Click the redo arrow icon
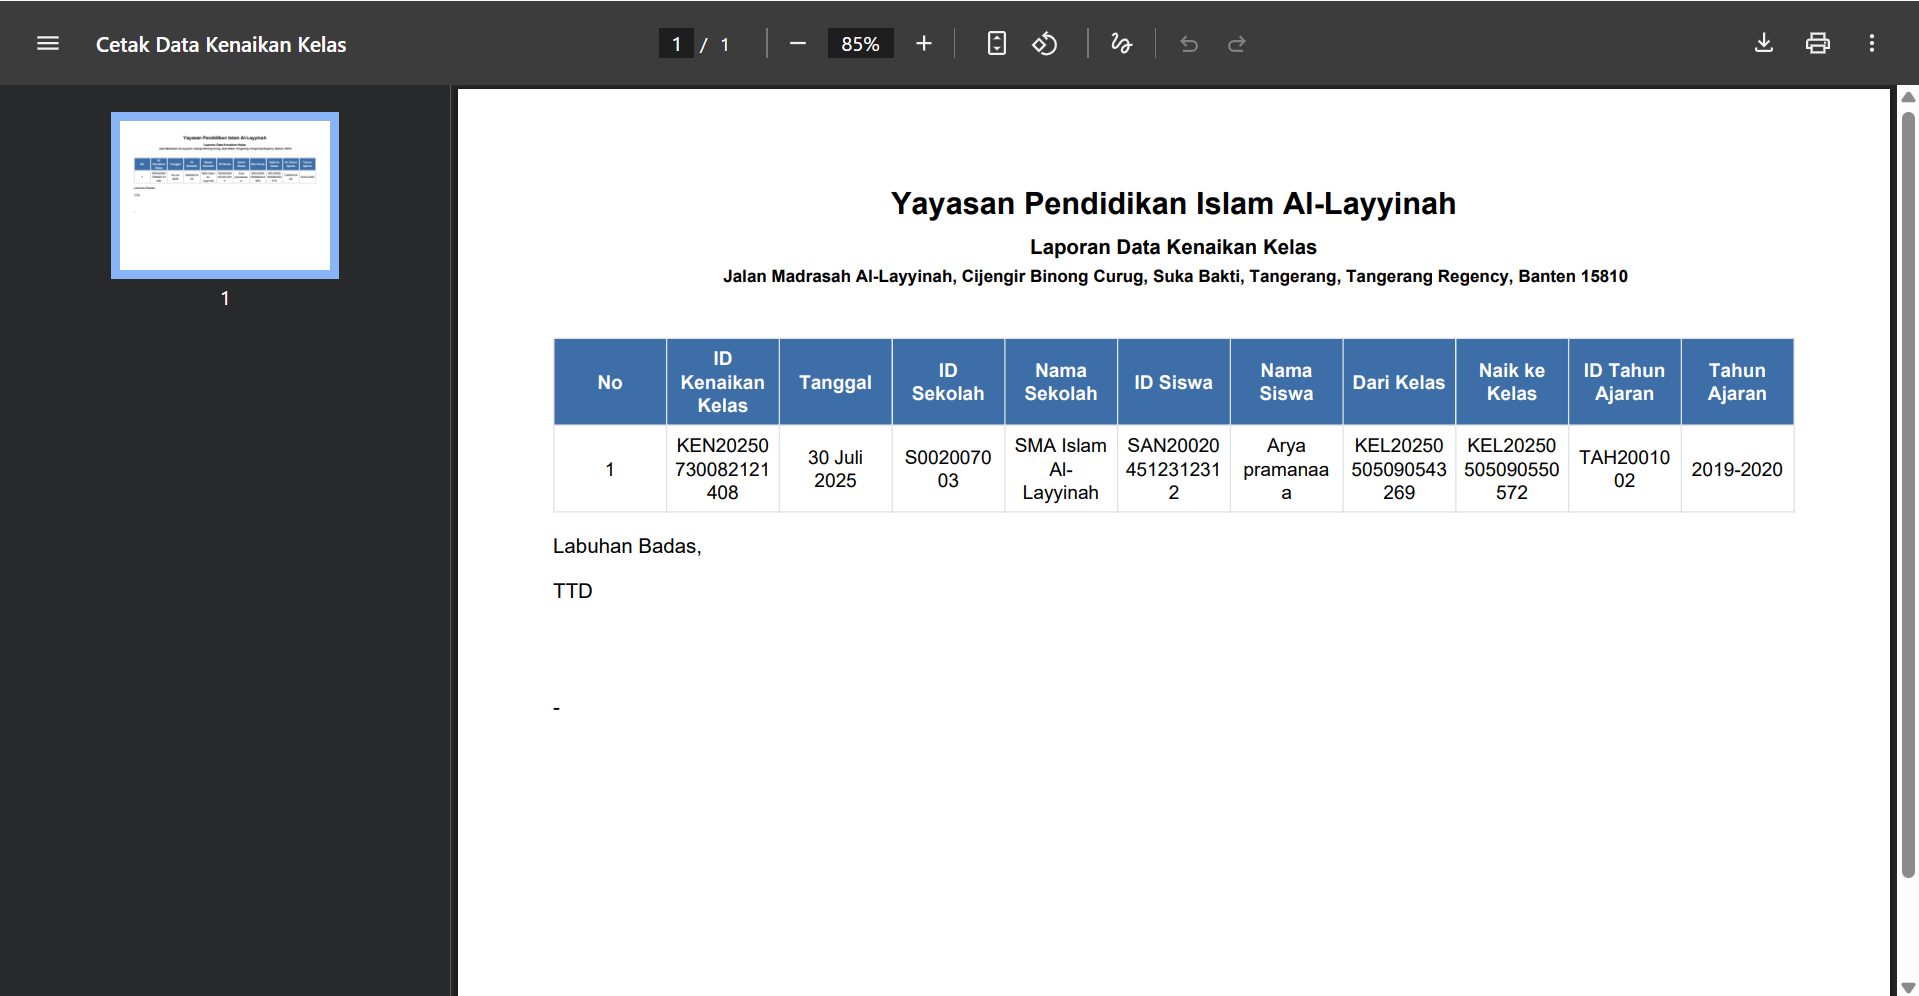The height and width of the screenshot is (996, 1919). click(x=1237, y=44)
